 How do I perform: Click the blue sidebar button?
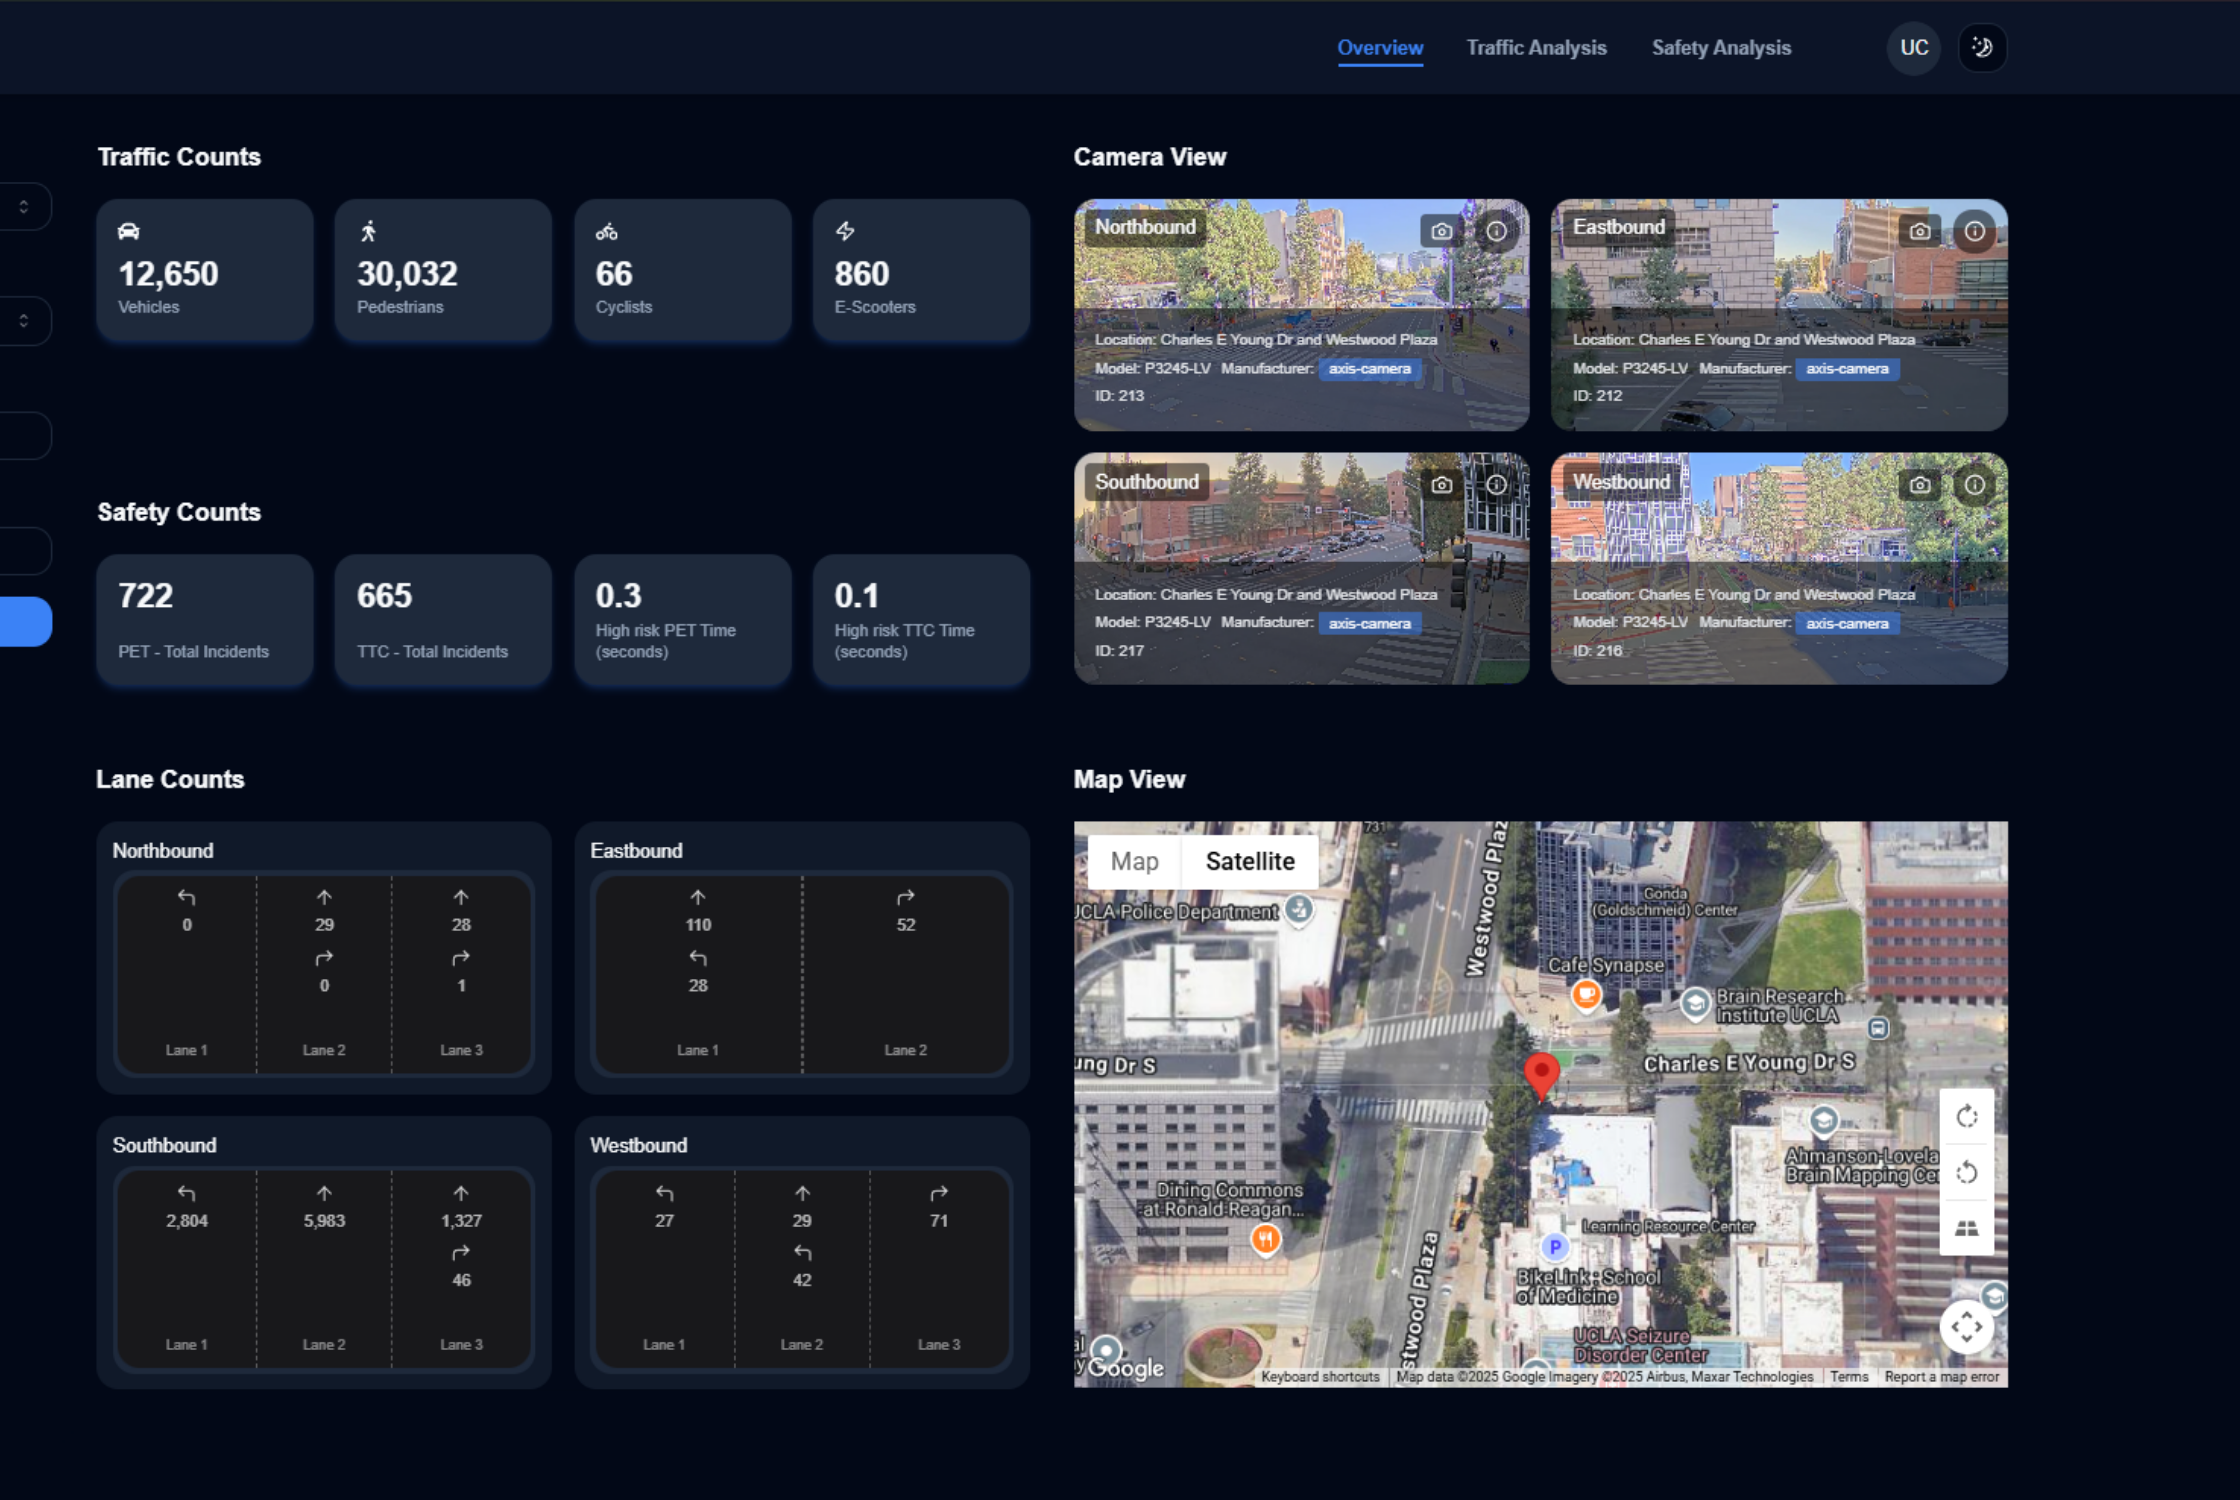(x=24, y=622)
